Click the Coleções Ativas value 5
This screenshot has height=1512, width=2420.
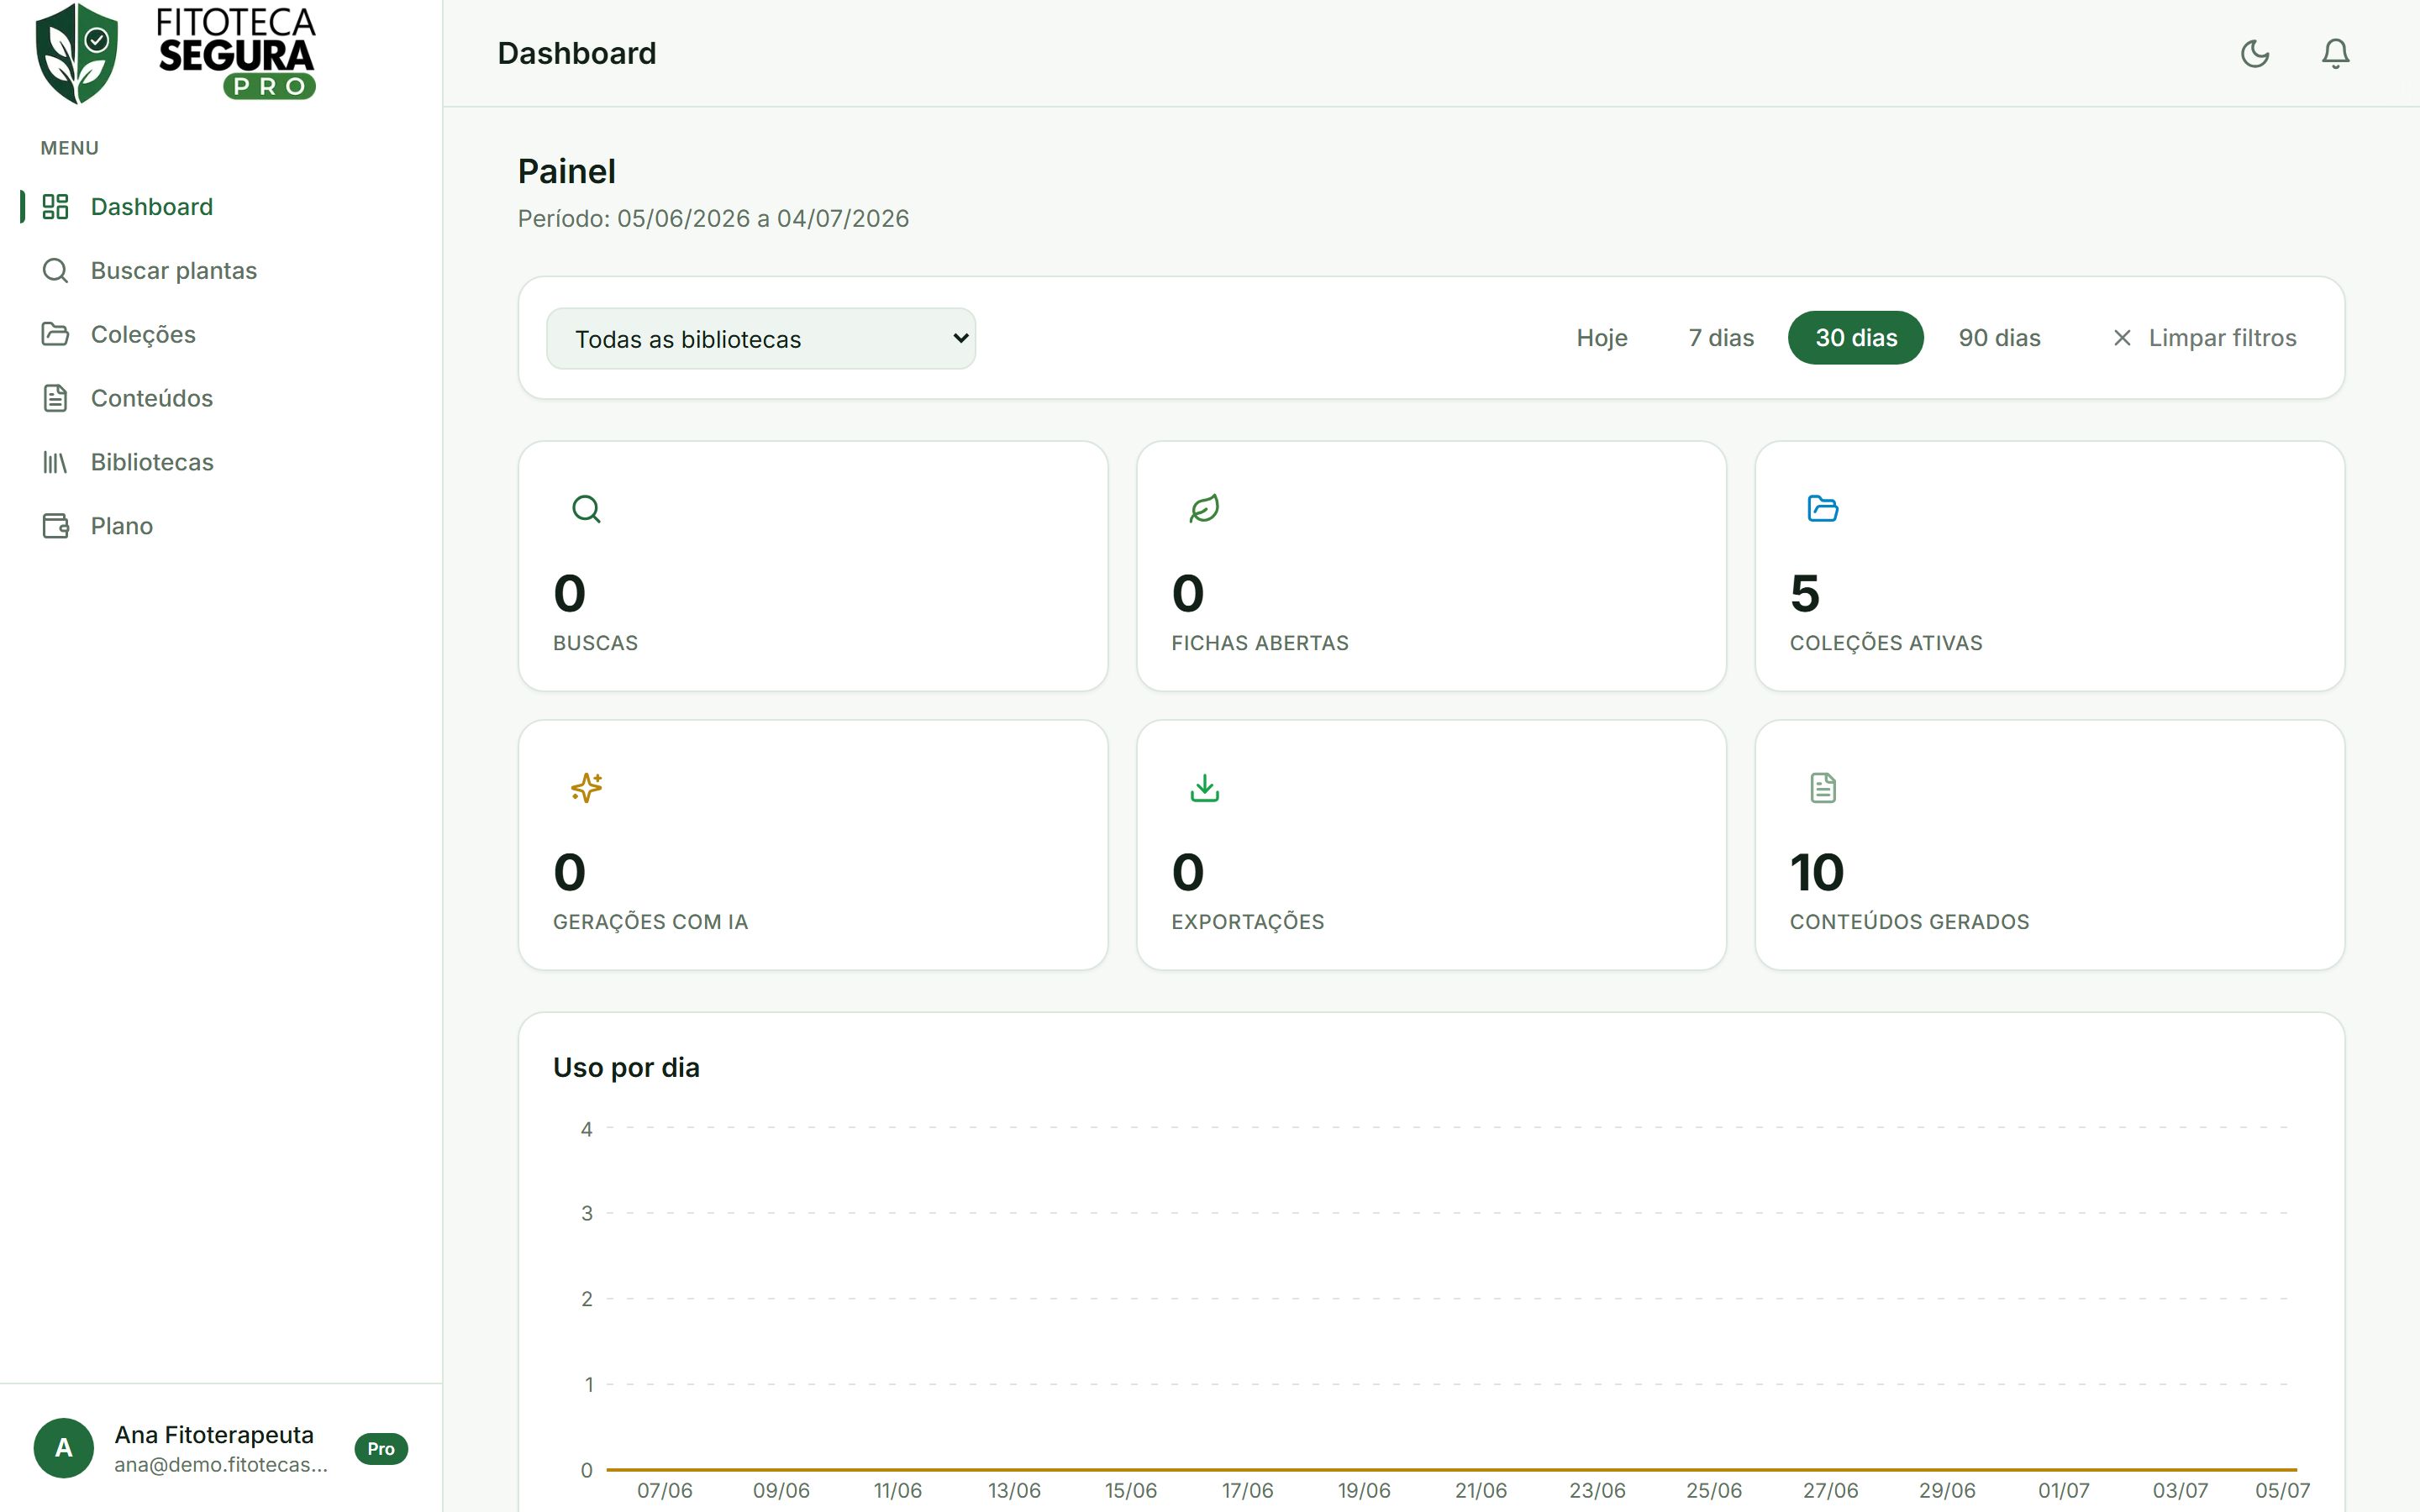(x=1805, y=593)
